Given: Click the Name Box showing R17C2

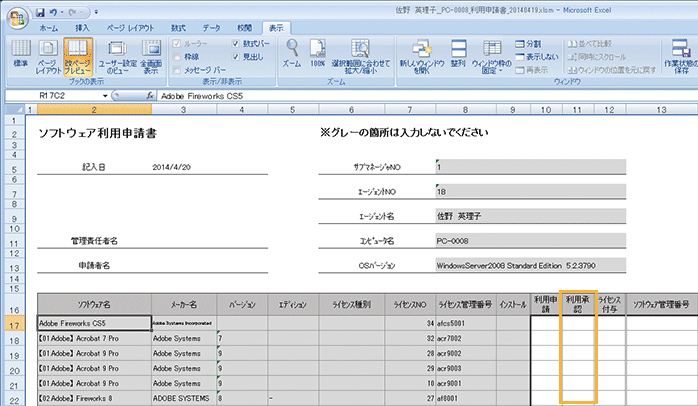Looking at the screenshot, I should tap(53, 96).
